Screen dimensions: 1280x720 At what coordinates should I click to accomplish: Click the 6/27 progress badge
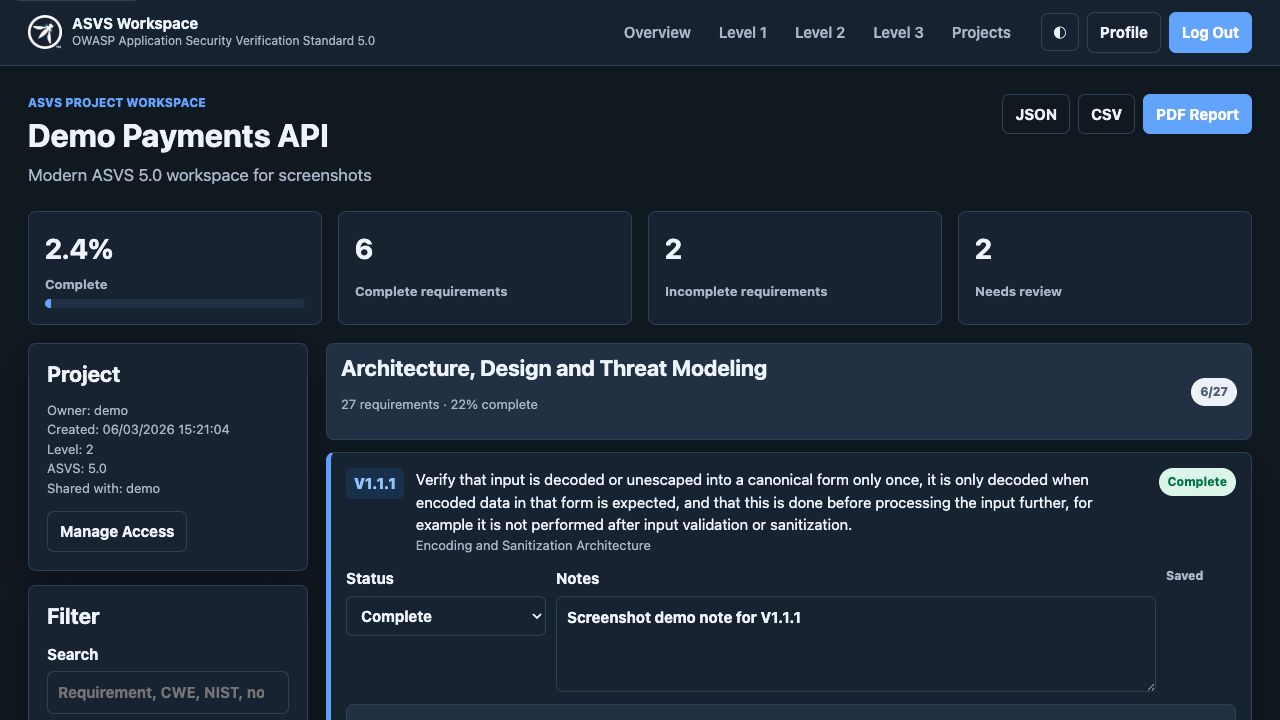coord(1213,392)
